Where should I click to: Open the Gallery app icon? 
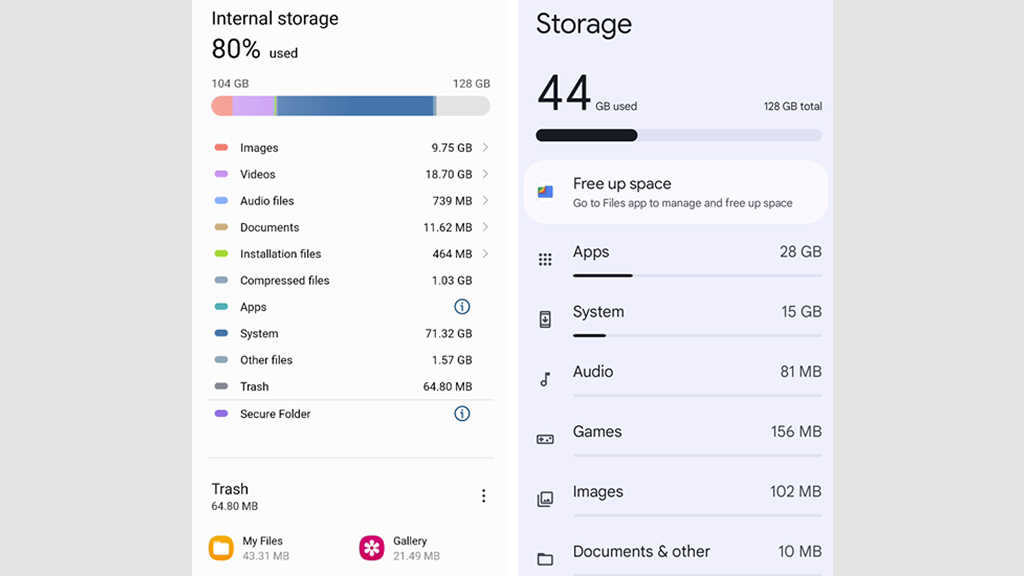371,548
